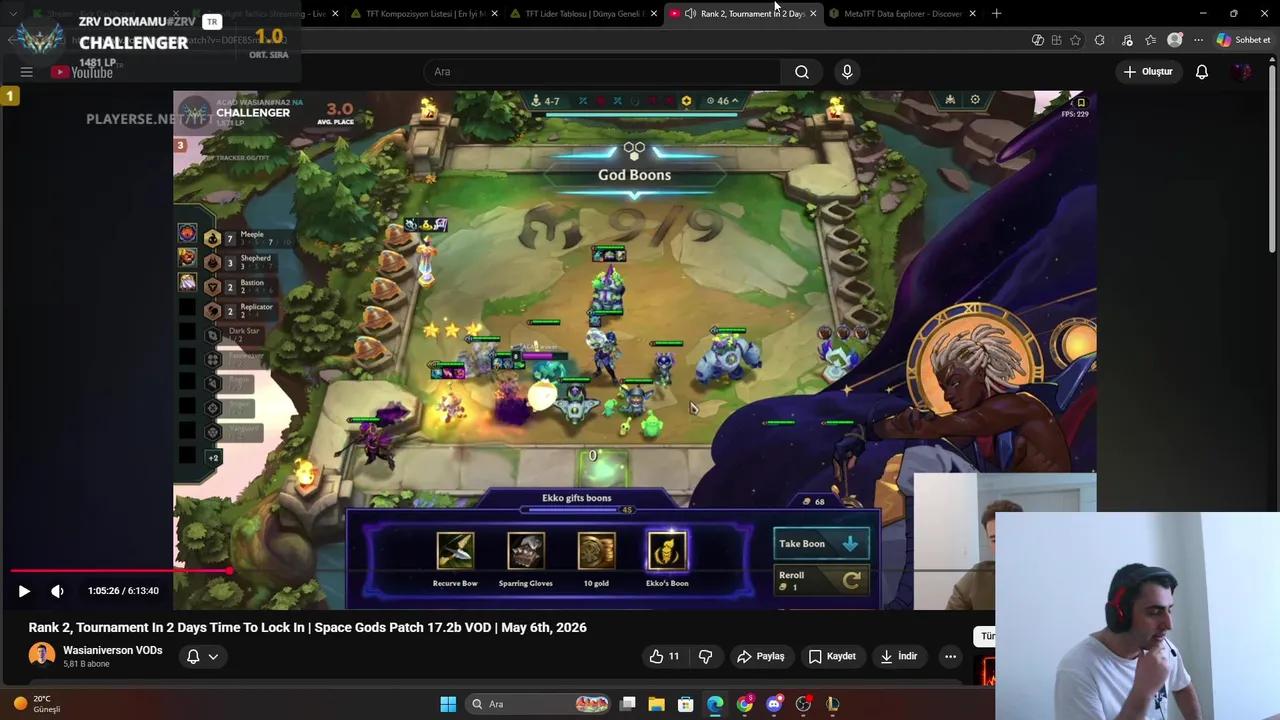
Task: Submit search with the magnifier button
Action: (802, 72)
